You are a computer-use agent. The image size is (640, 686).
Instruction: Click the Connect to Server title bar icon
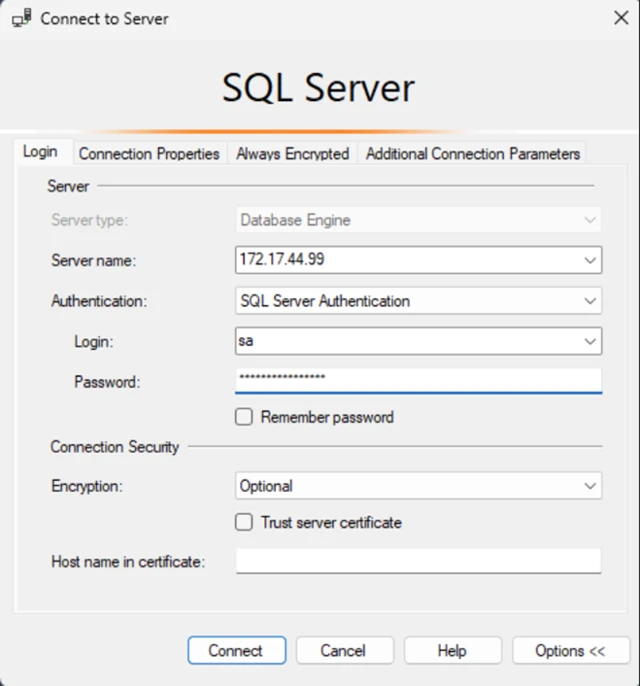(x=21, y=19)
